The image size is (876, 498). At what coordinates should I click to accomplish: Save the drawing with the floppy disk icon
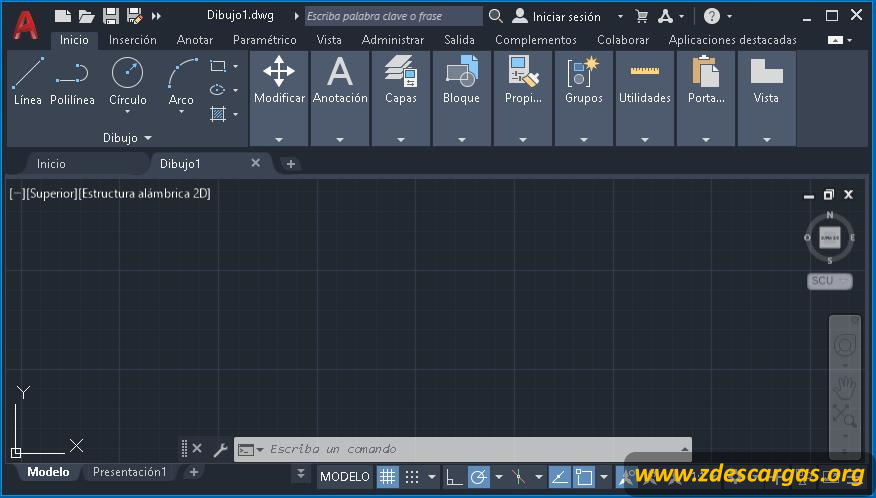(x=111, y=16)
